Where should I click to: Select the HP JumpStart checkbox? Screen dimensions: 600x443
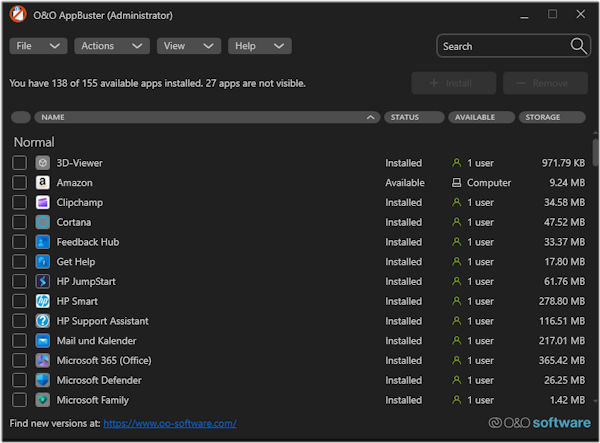[20, 282]
